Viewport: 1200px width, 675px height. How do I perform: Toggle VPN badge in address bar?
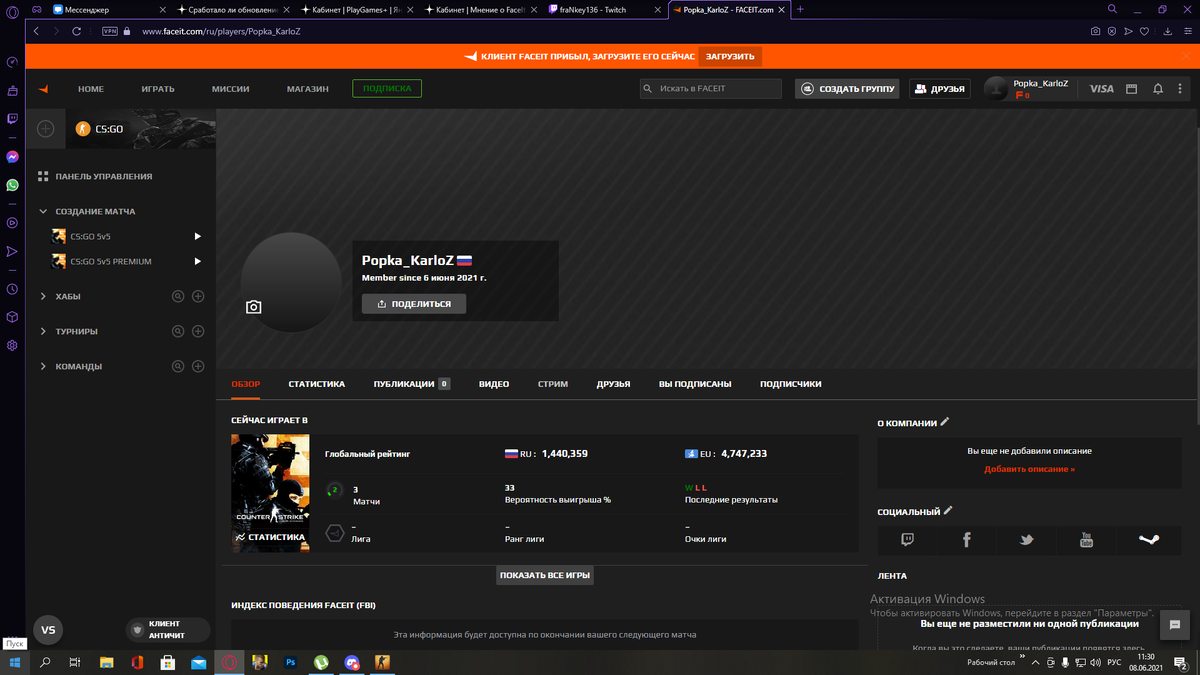110,31
